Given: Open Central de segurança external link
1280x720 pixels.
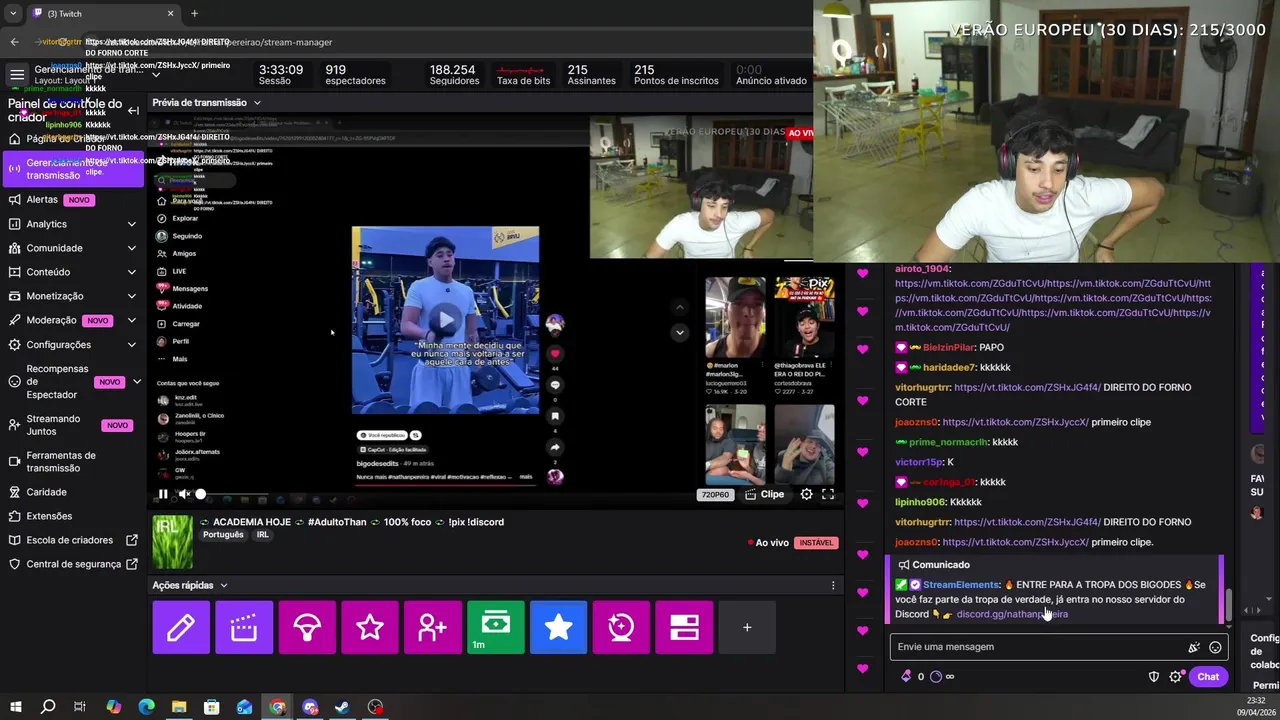Looking at the screenshot, I should 72,564.
